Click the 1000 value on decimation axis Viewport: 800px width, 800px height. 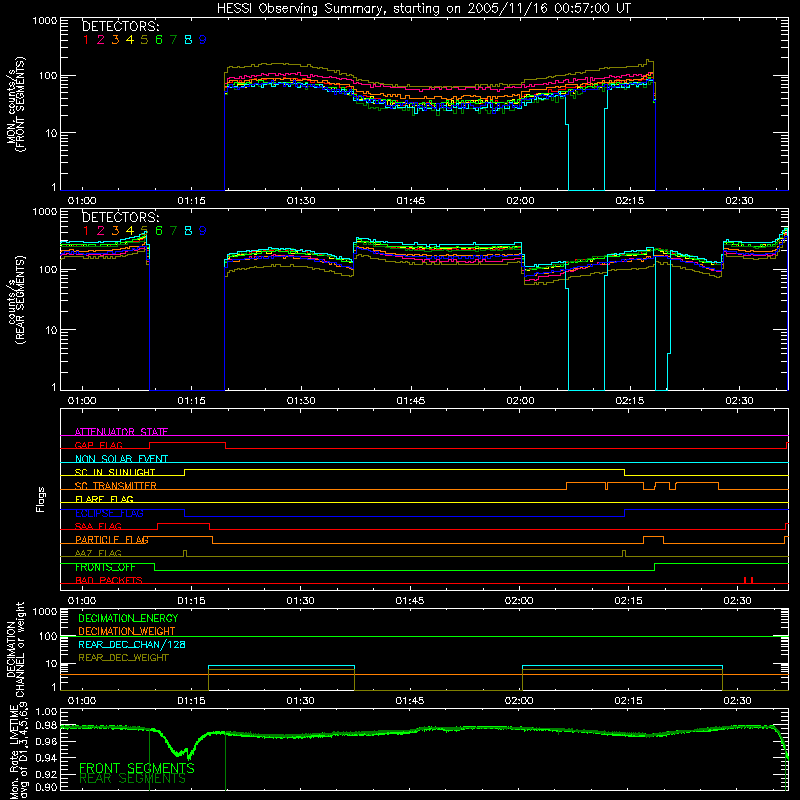(45, 612)
